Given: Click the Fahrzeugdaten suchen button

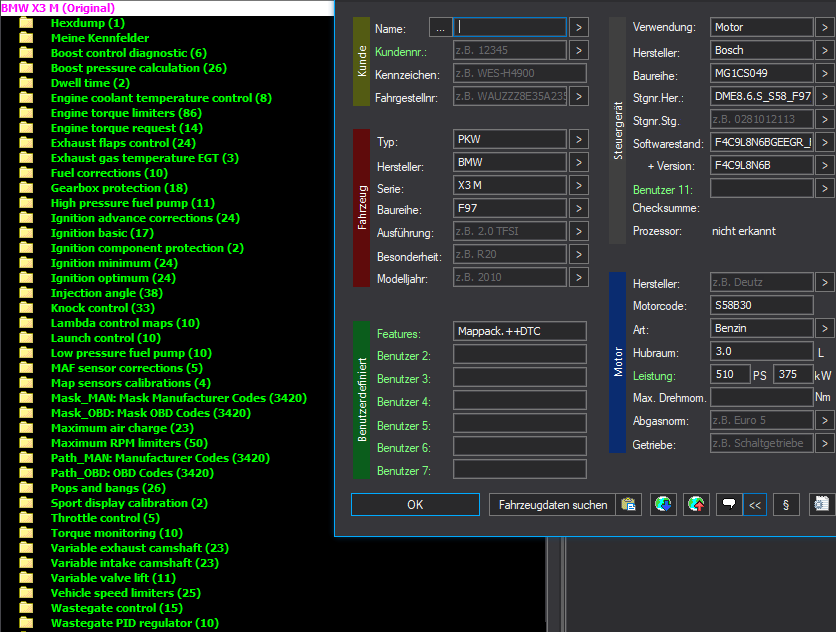Looking at the screenshot, I should [553, 505].
